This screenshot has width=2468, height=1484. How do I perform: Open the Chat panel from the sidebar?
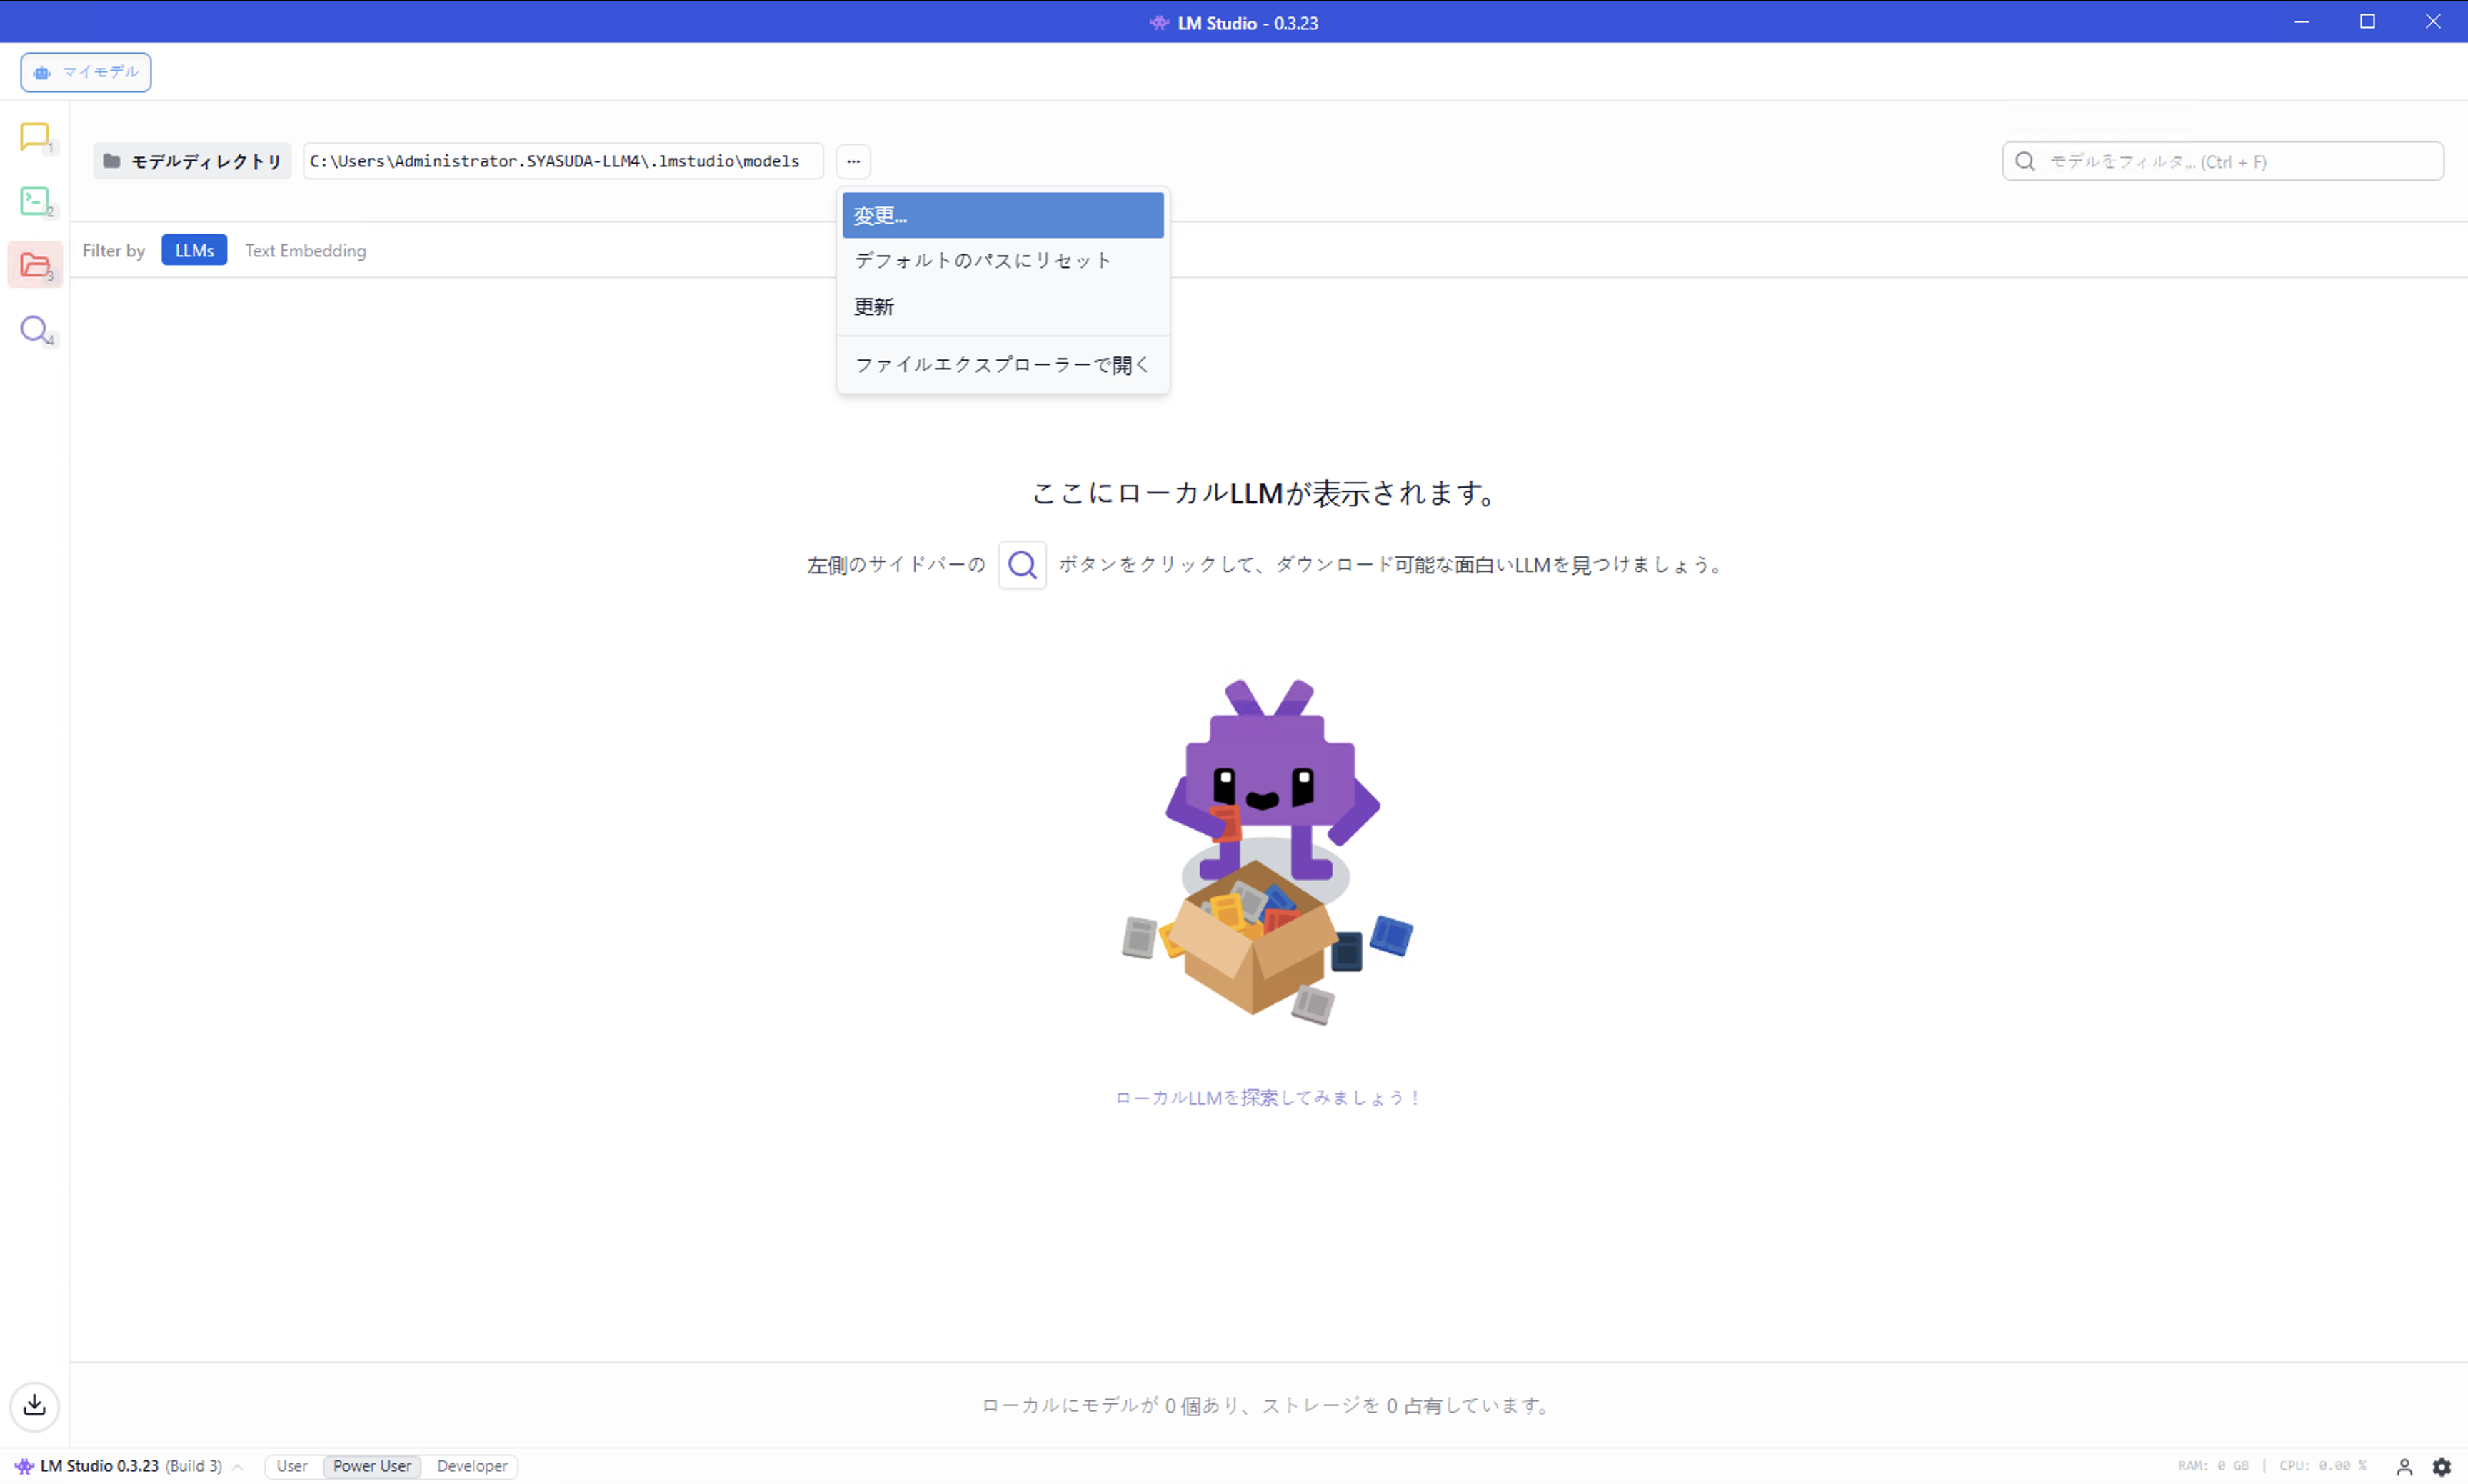pyautogui.click(x=35, y=137)
